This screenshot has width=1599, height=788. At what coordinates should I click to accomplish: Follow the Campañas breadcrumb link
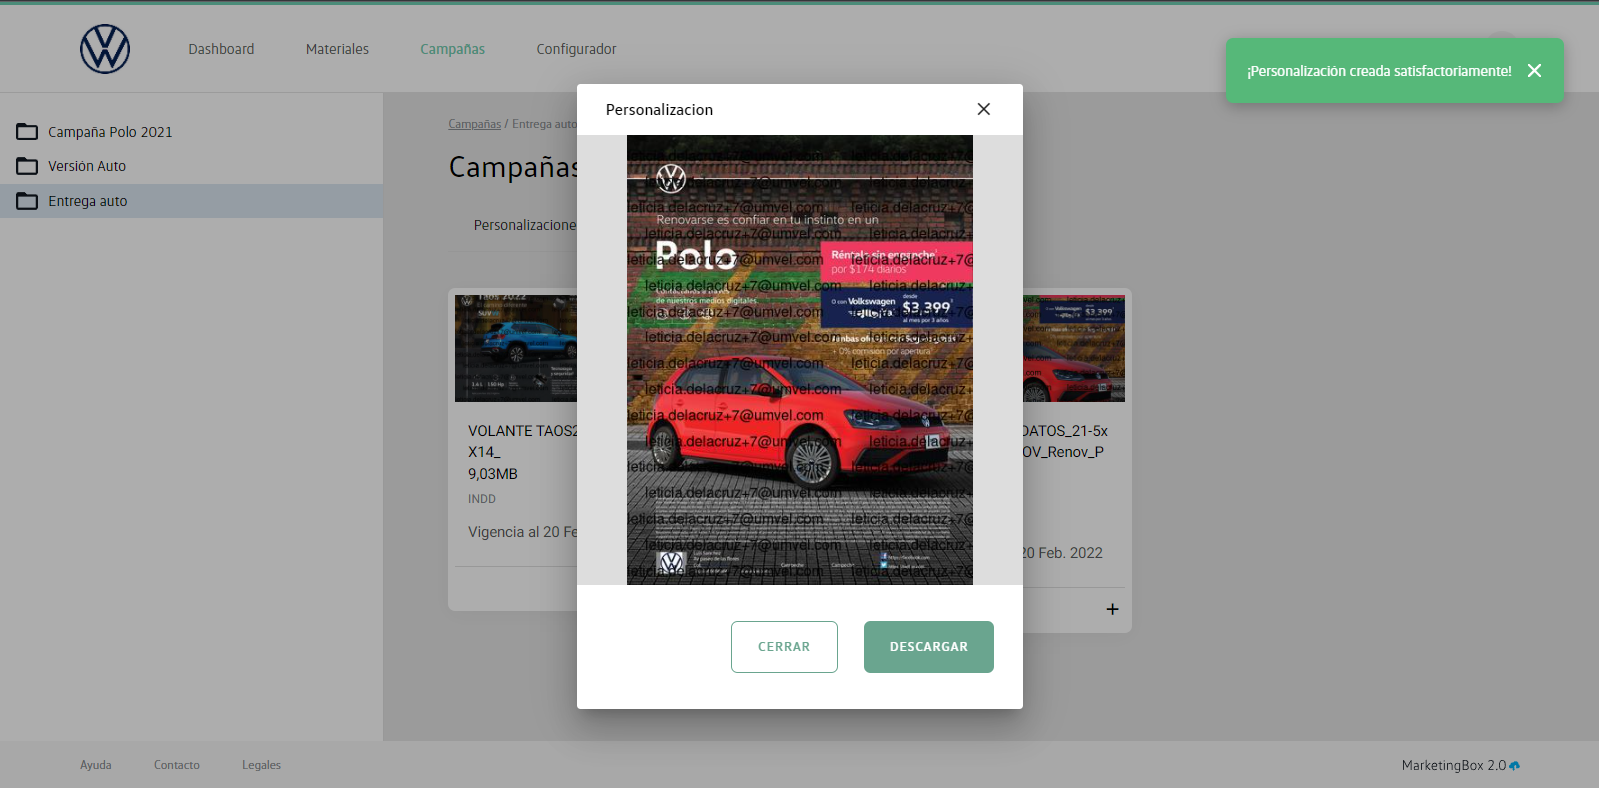pos(474,124)
